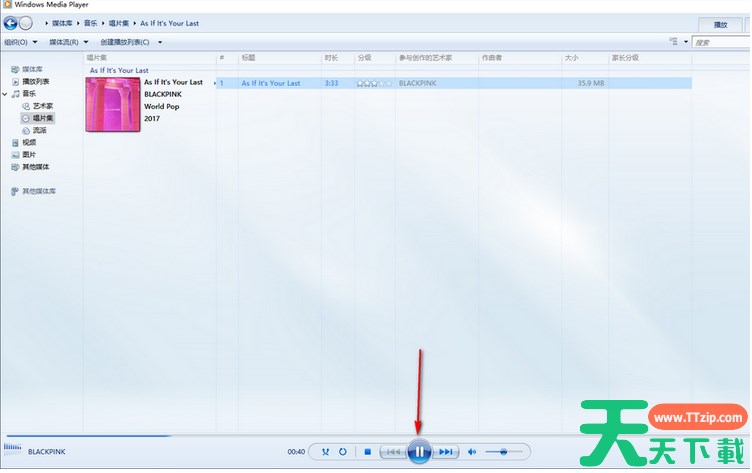The height and width of the screenshot is (473, 752).
Task: Click the now-playing visualizer icon
Action: [x=12, y=448]
